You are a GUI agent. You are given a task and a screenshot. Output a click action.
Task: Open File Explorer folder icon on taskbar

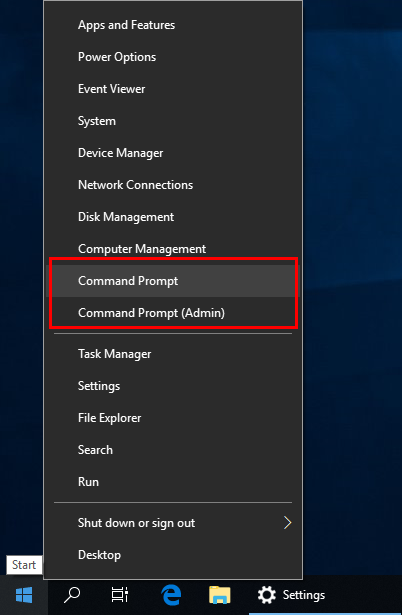click(220, 595)
